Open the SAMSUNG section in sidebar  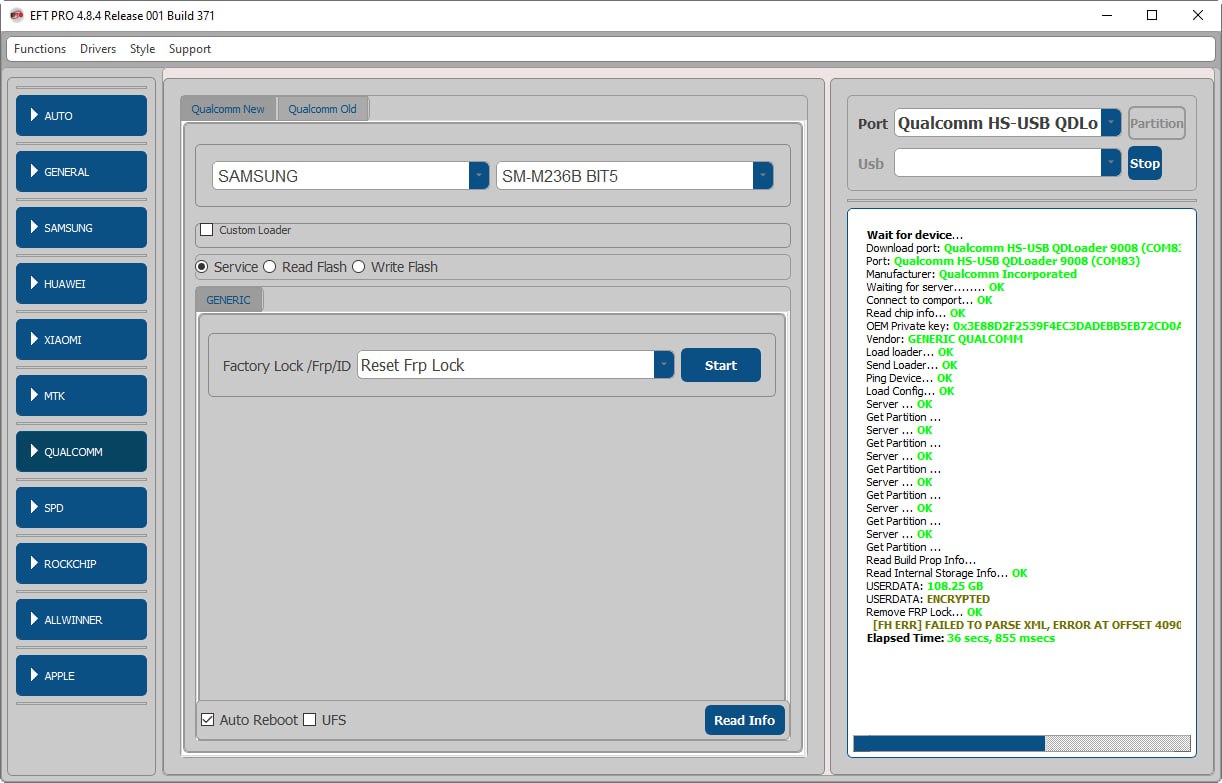tap(81, 228)
